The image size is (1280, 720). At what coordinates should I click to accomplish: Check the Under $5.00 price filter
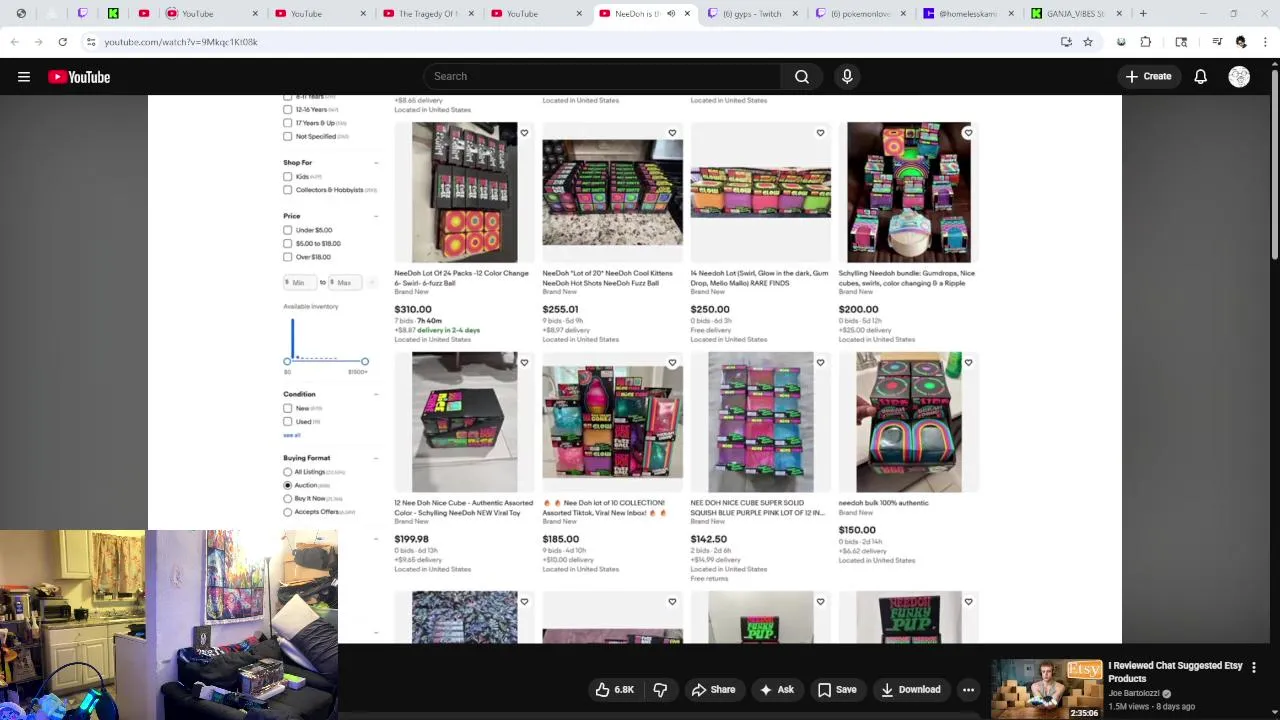click(288, 230)
